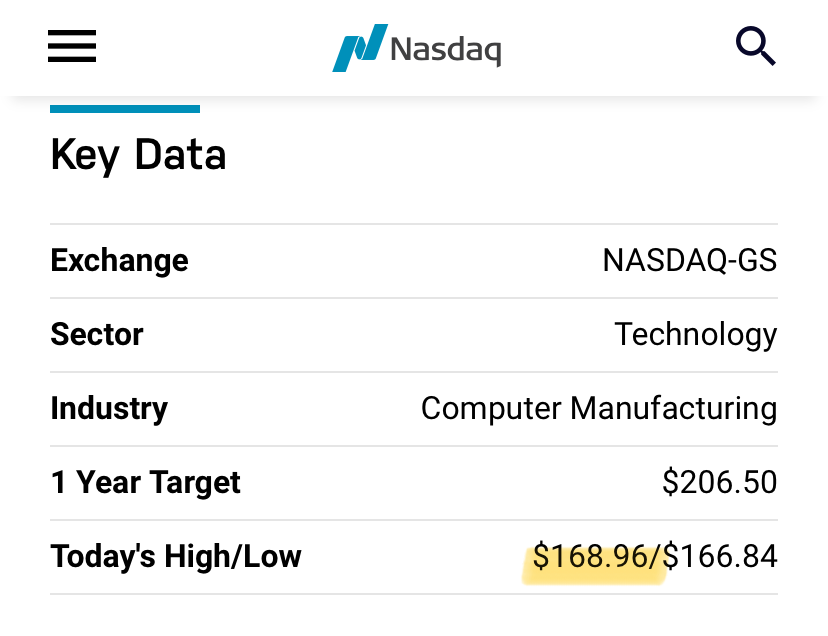Click the Industry row label

(x=109, y=409)
